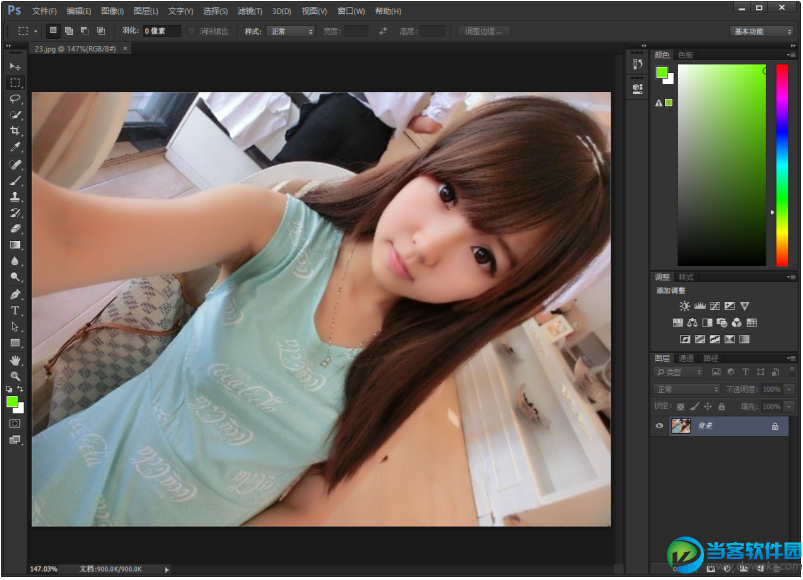The width and height of the screenshot is (803, 580).
Task: Pick a color in the green color field
Action: 722,165
